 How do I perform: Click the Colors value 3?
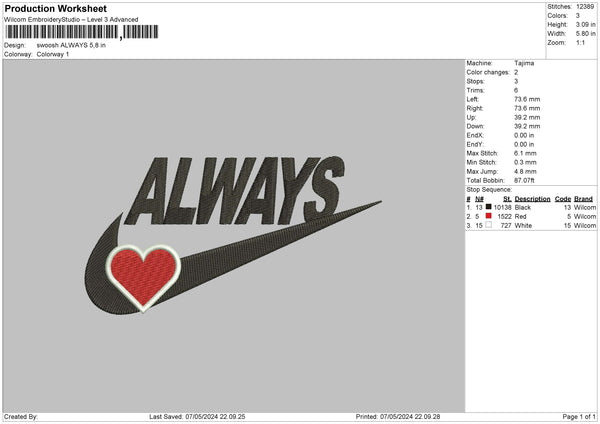pos(578,16)
